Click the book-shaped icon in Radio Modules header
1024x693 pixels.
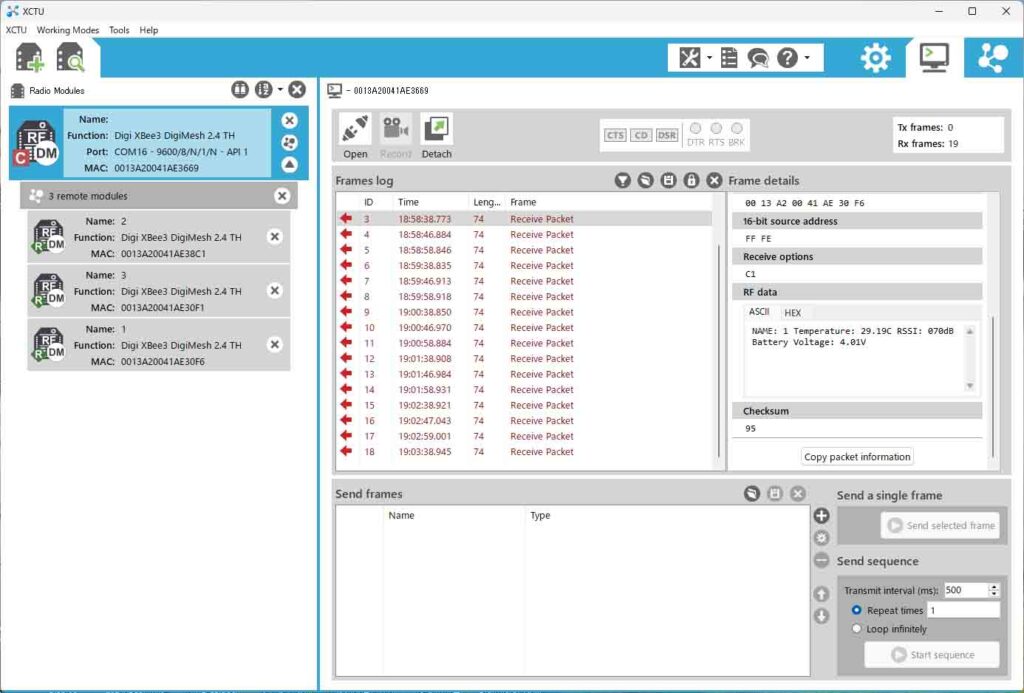coord(240,89)
